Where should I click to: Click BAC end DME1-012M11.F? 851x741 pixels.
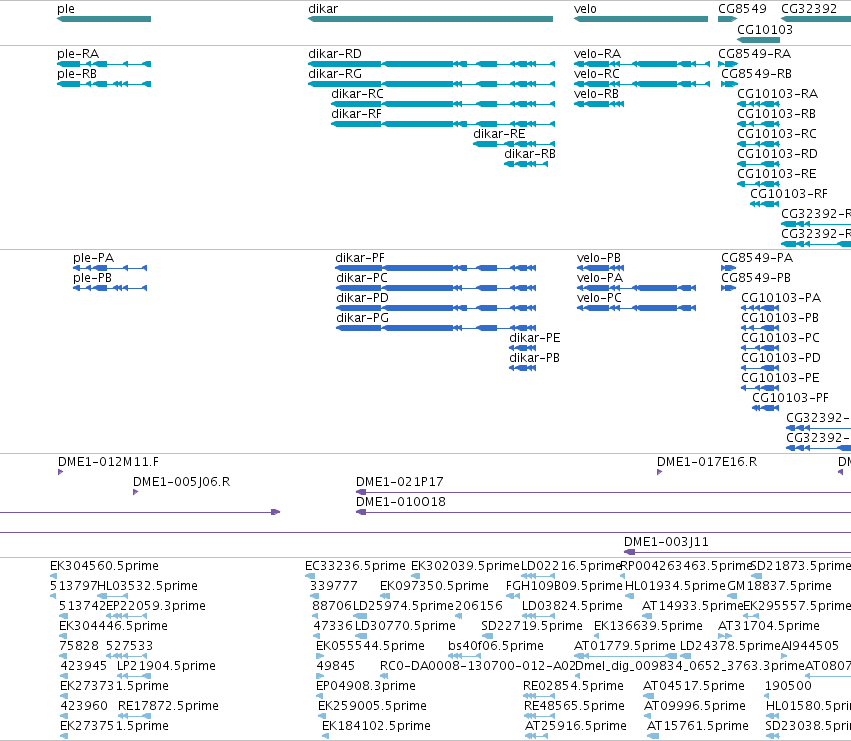coord(60,472)
